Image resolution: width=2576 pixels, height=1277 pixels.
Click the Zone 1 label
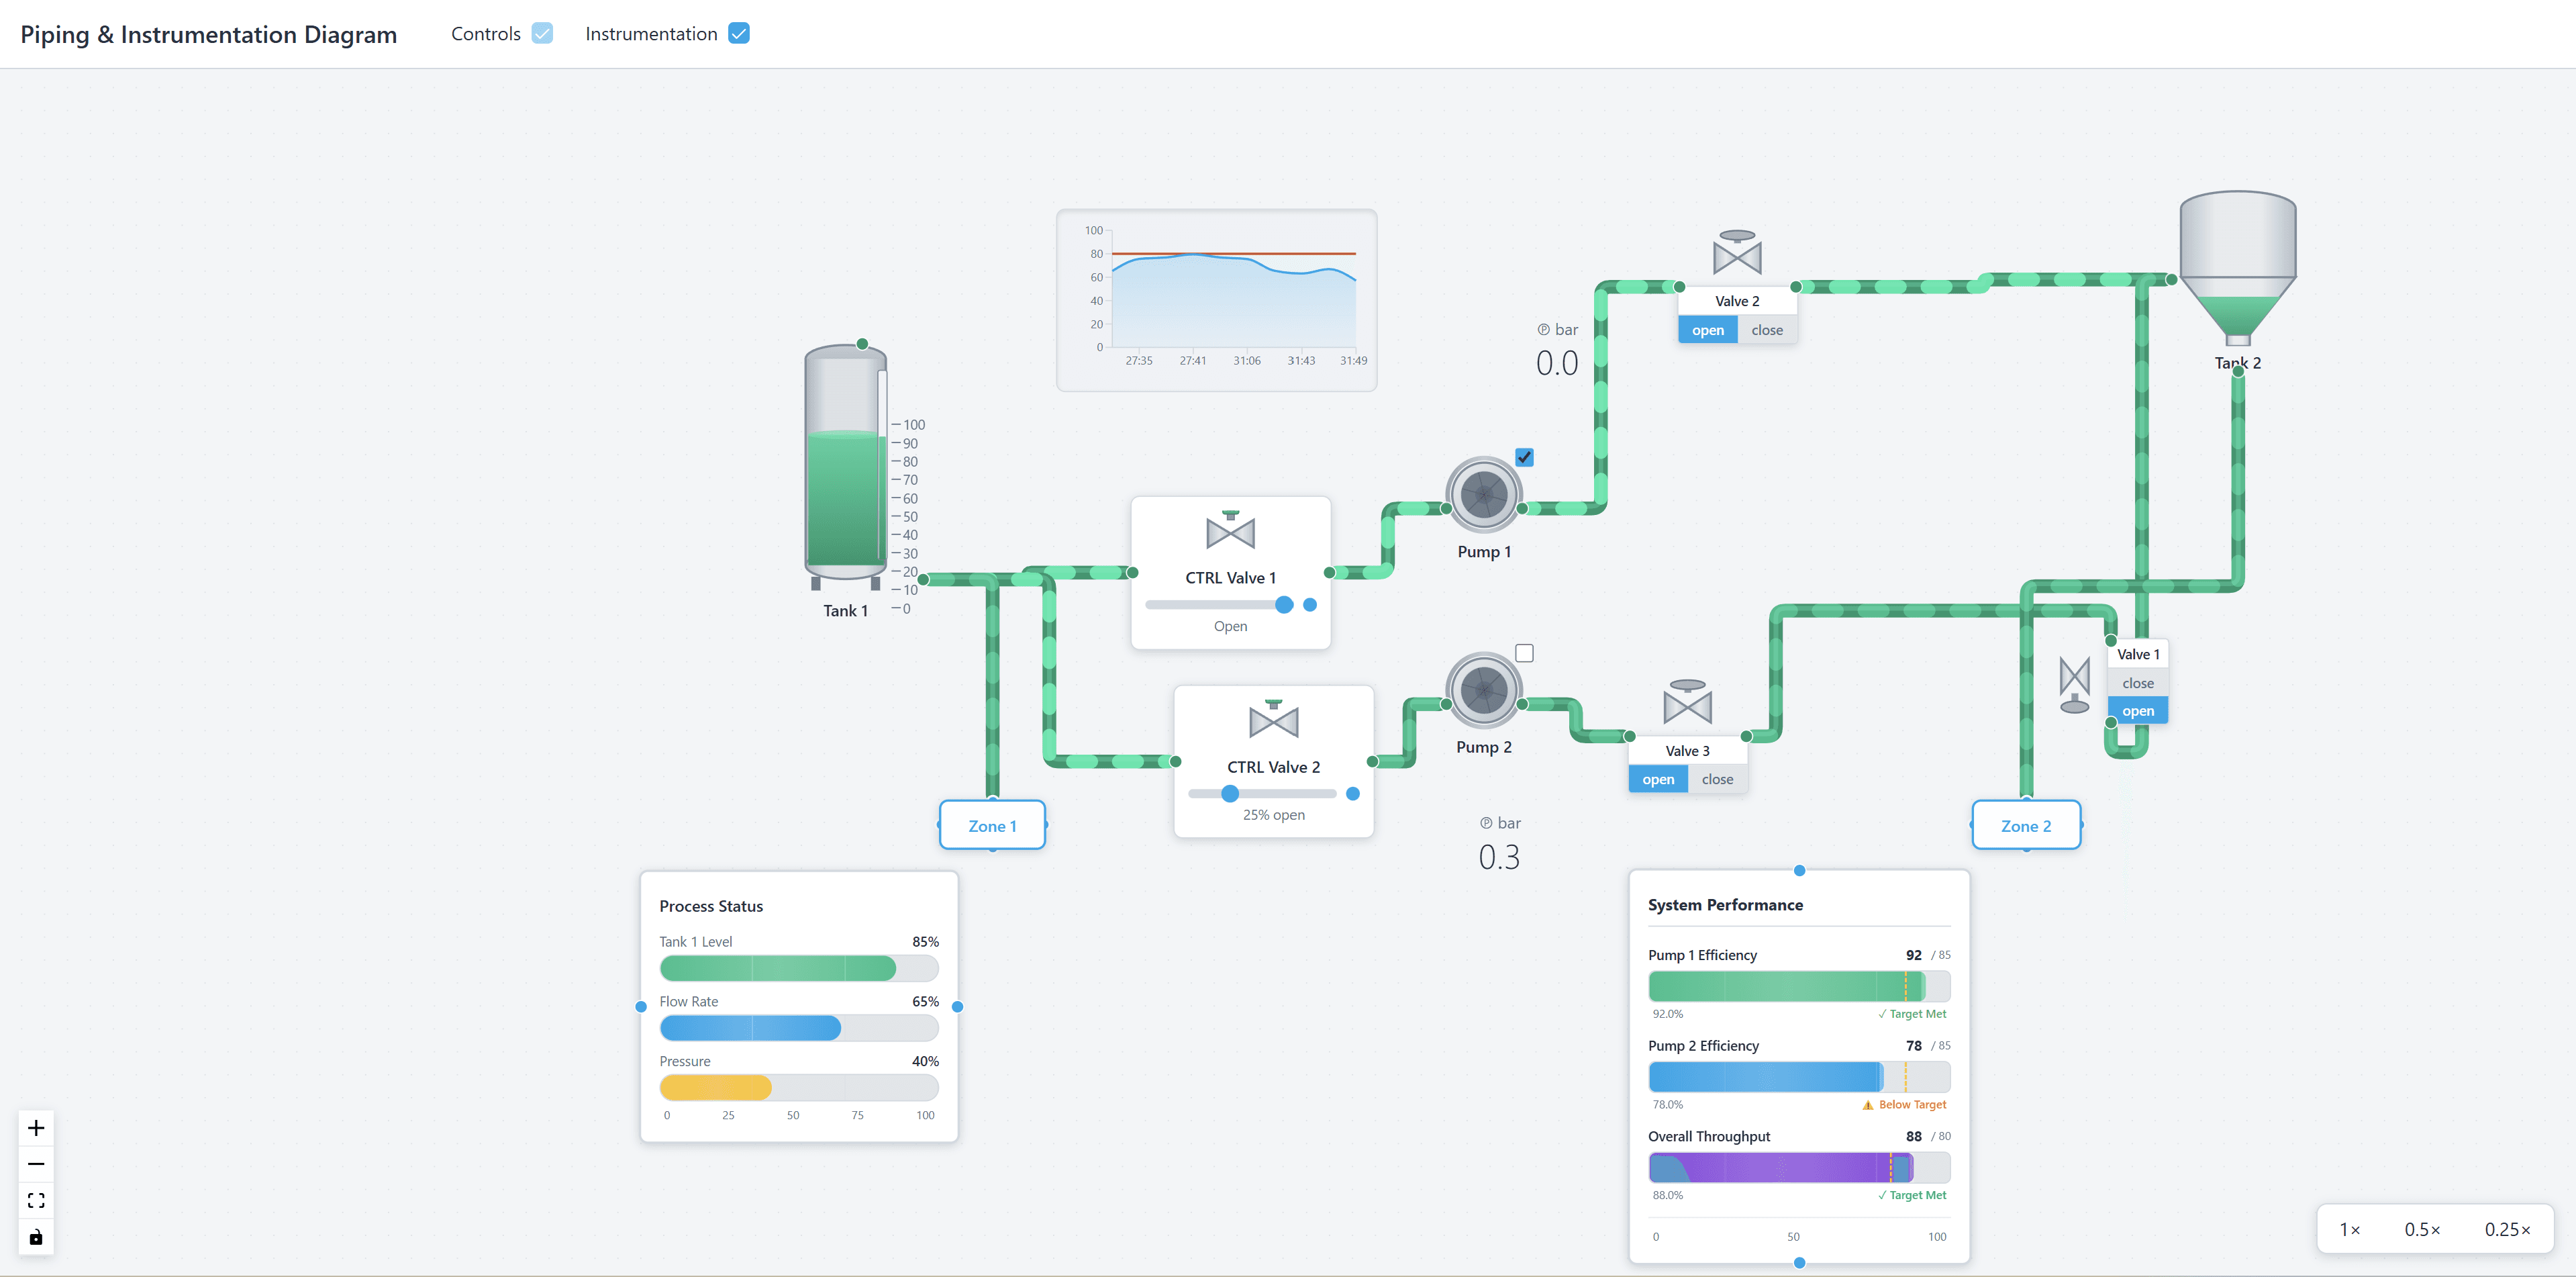pyautogui.click(x=991, y=825)
